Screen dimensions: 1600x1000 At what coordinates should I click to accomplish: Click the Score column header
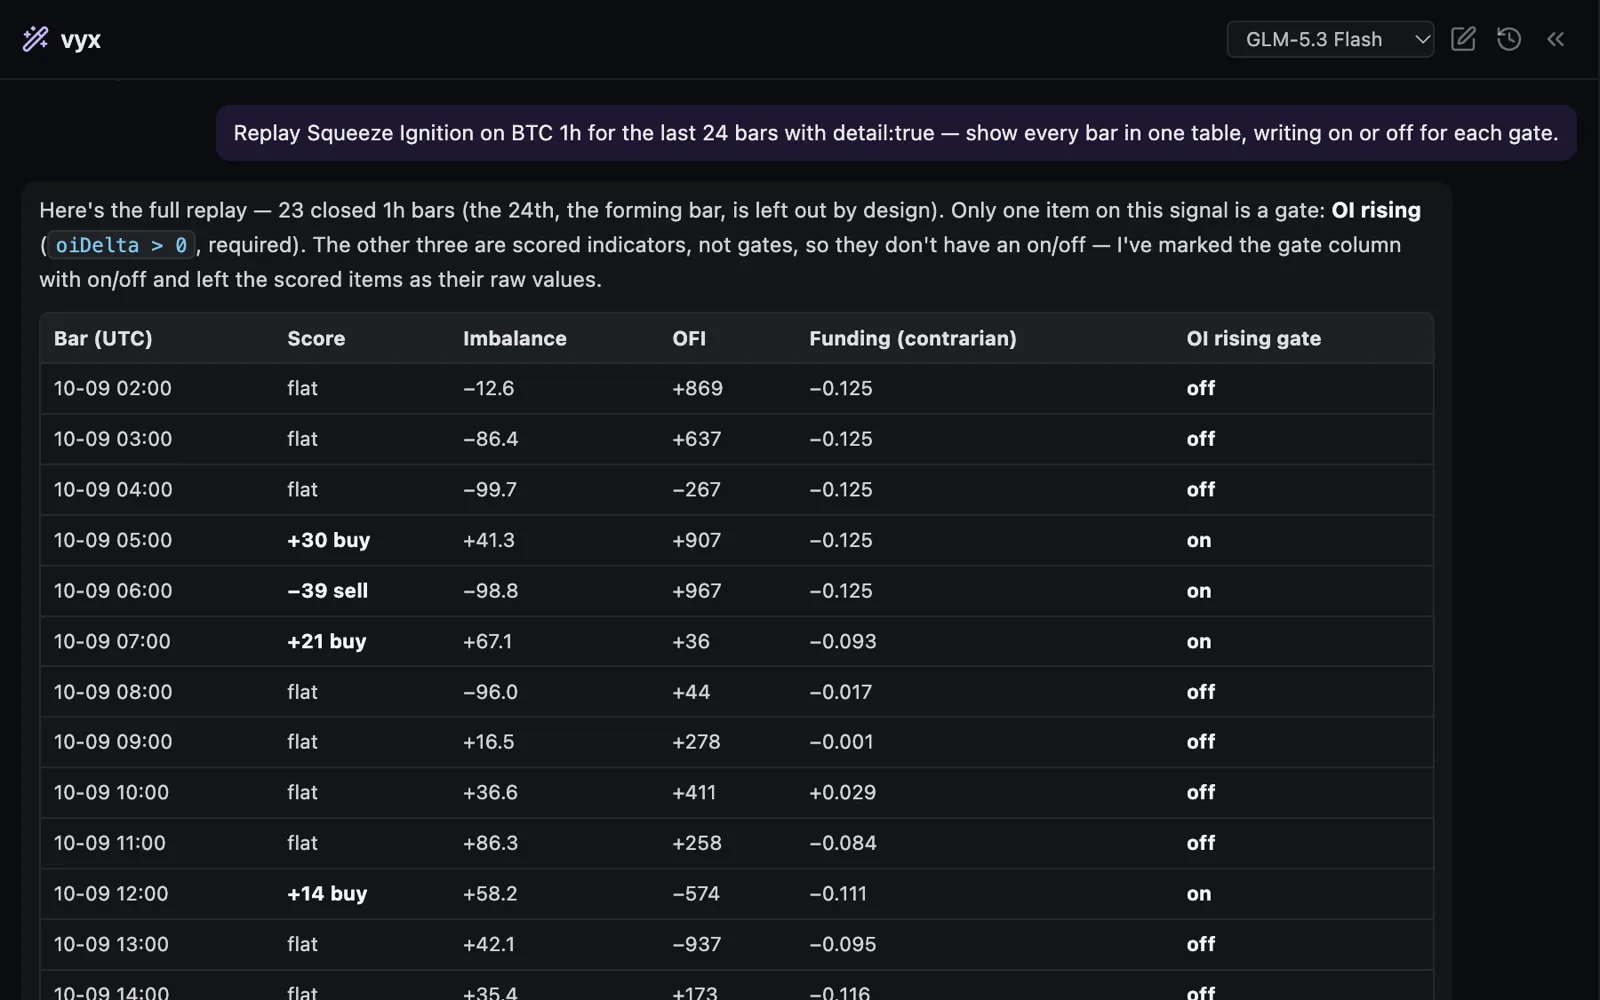pos(316,338)
